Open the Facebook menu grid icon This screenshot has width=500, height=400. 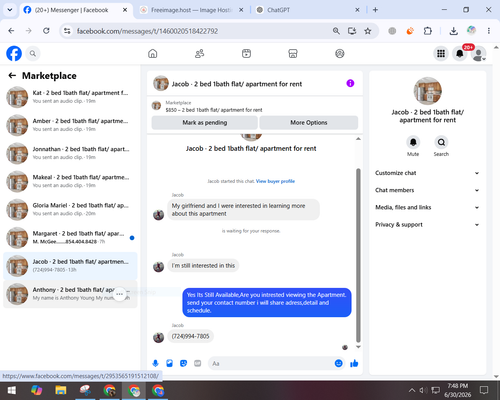[x=441, y=53]
